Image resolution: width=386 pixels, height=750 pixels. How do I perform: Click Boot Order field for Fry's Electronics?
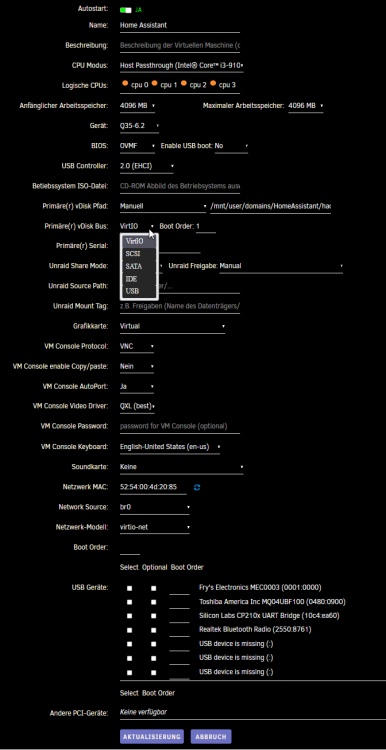pos(179,588)
